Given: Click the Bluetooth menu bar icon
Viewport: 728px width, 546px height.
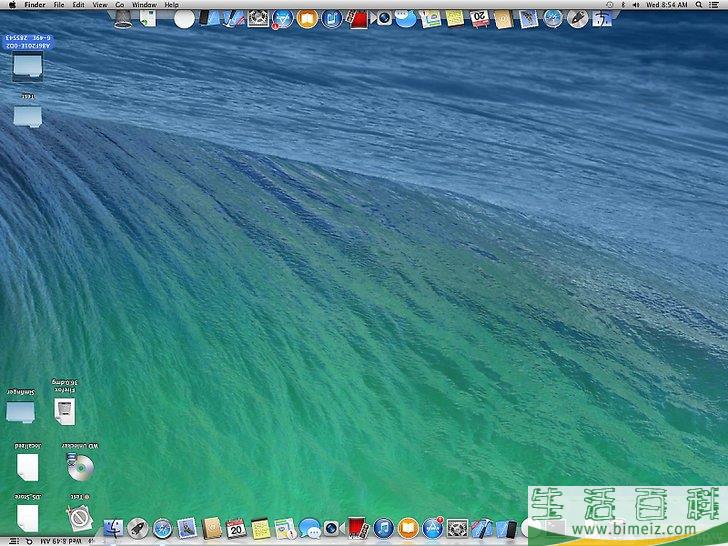Looking at the screenshot, I should (624, 5).
